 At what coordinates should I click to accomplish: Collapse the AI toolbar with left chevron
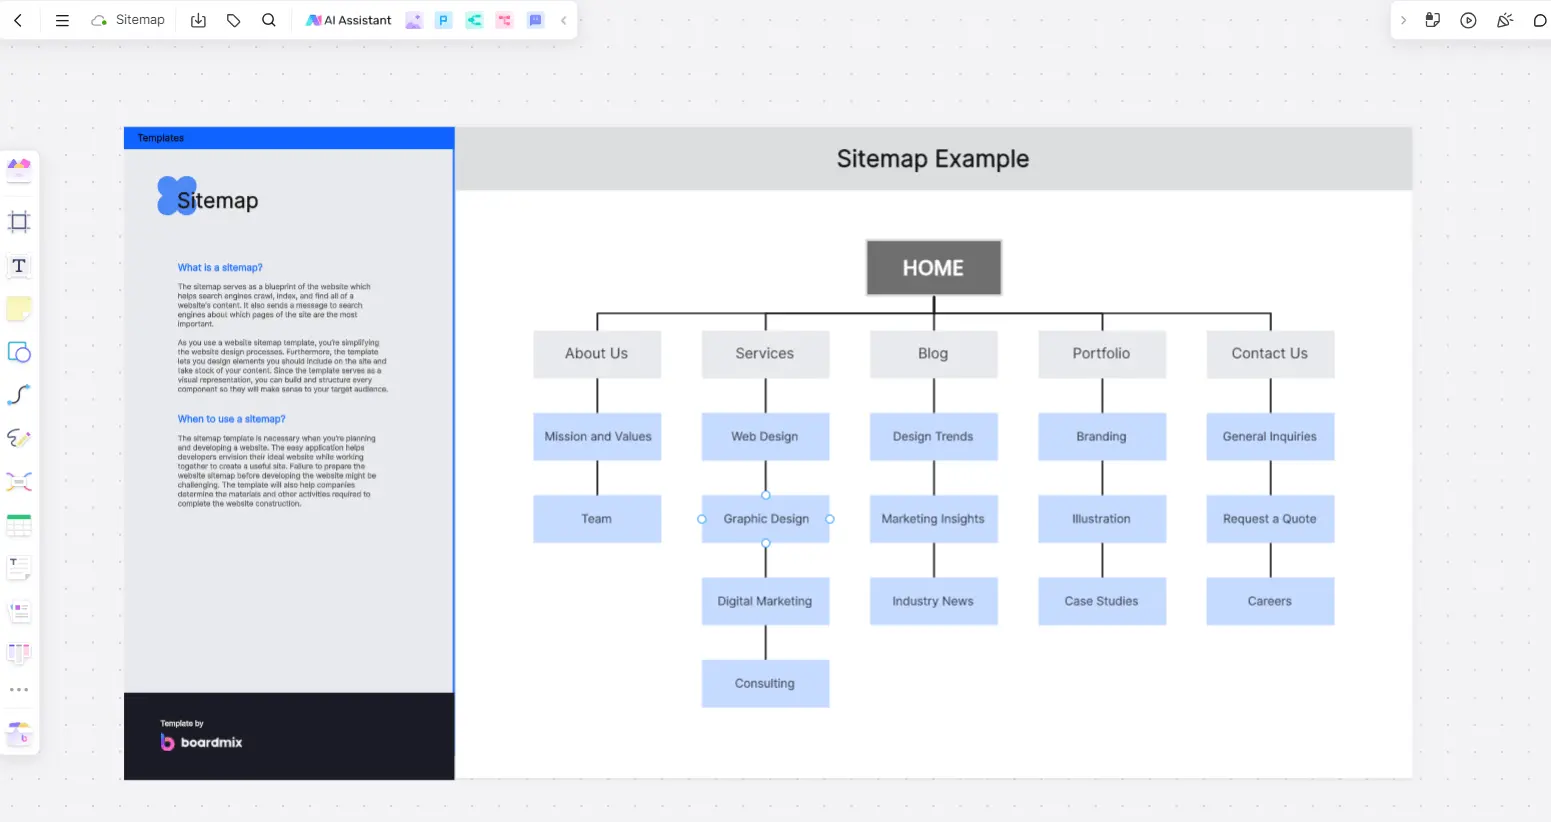pos(563,20)
